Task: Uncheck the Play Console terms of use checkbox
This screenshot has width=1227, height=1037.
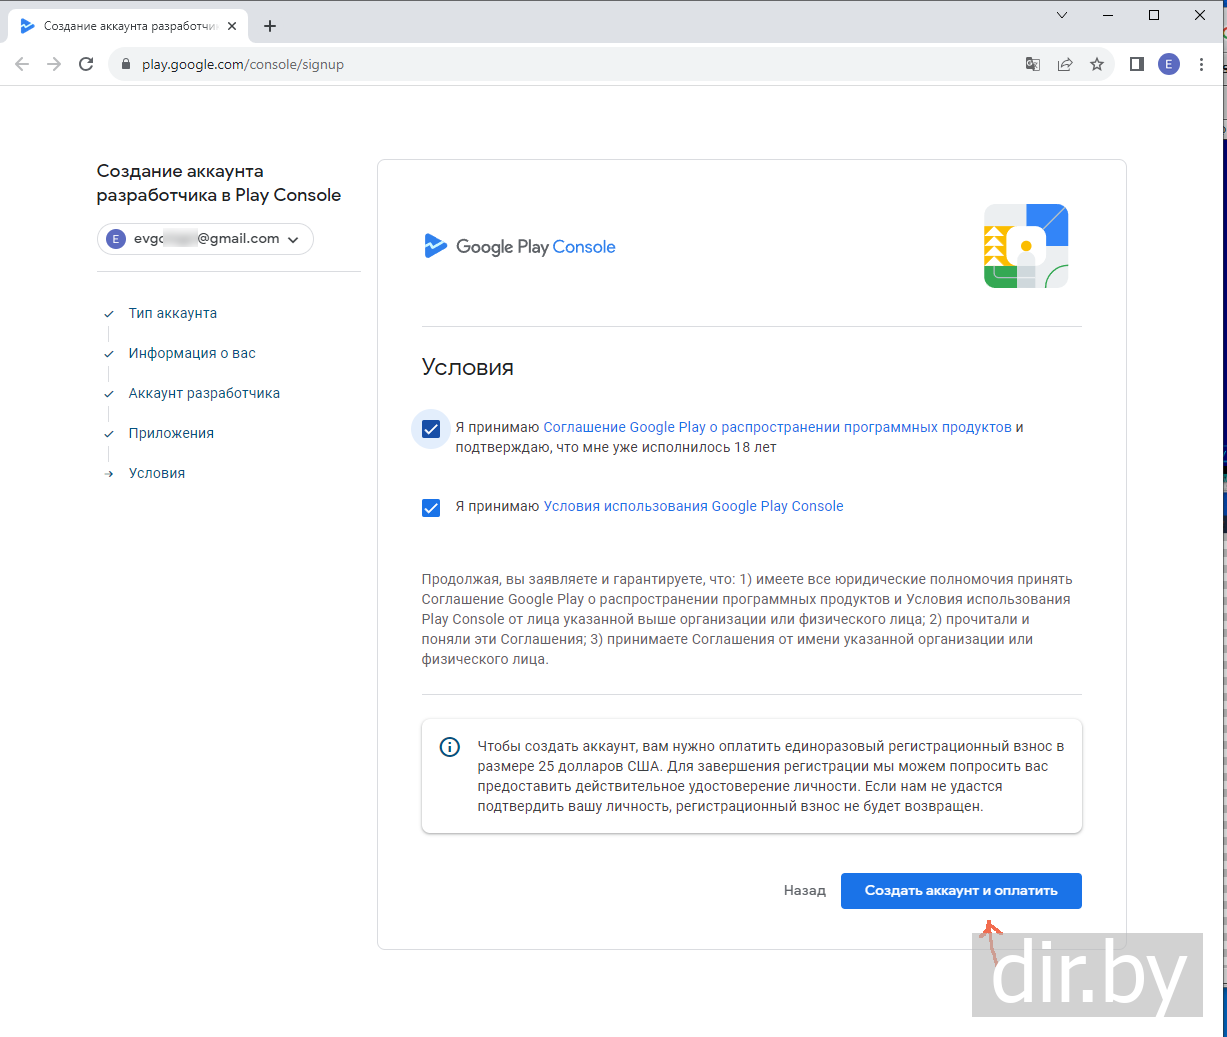Action: 431,508
